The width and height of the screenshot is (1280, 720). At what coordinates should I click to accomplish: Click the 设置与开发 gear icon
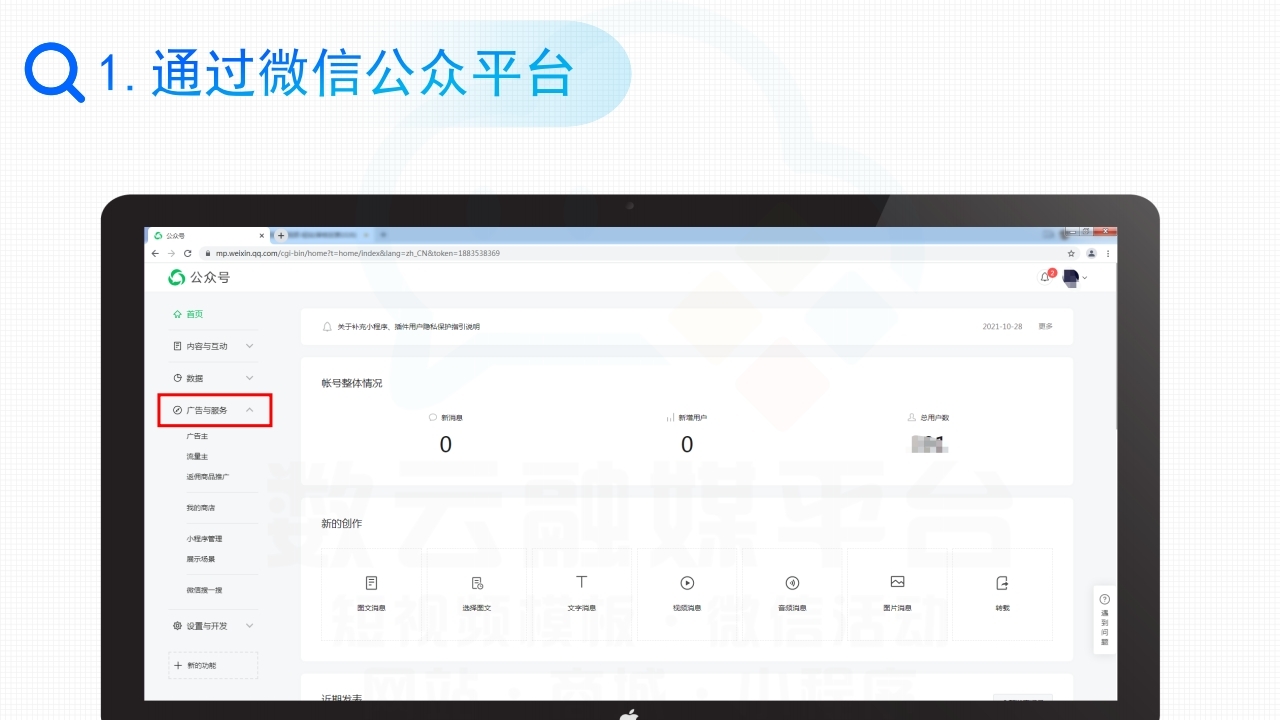[x=177, y=625]
